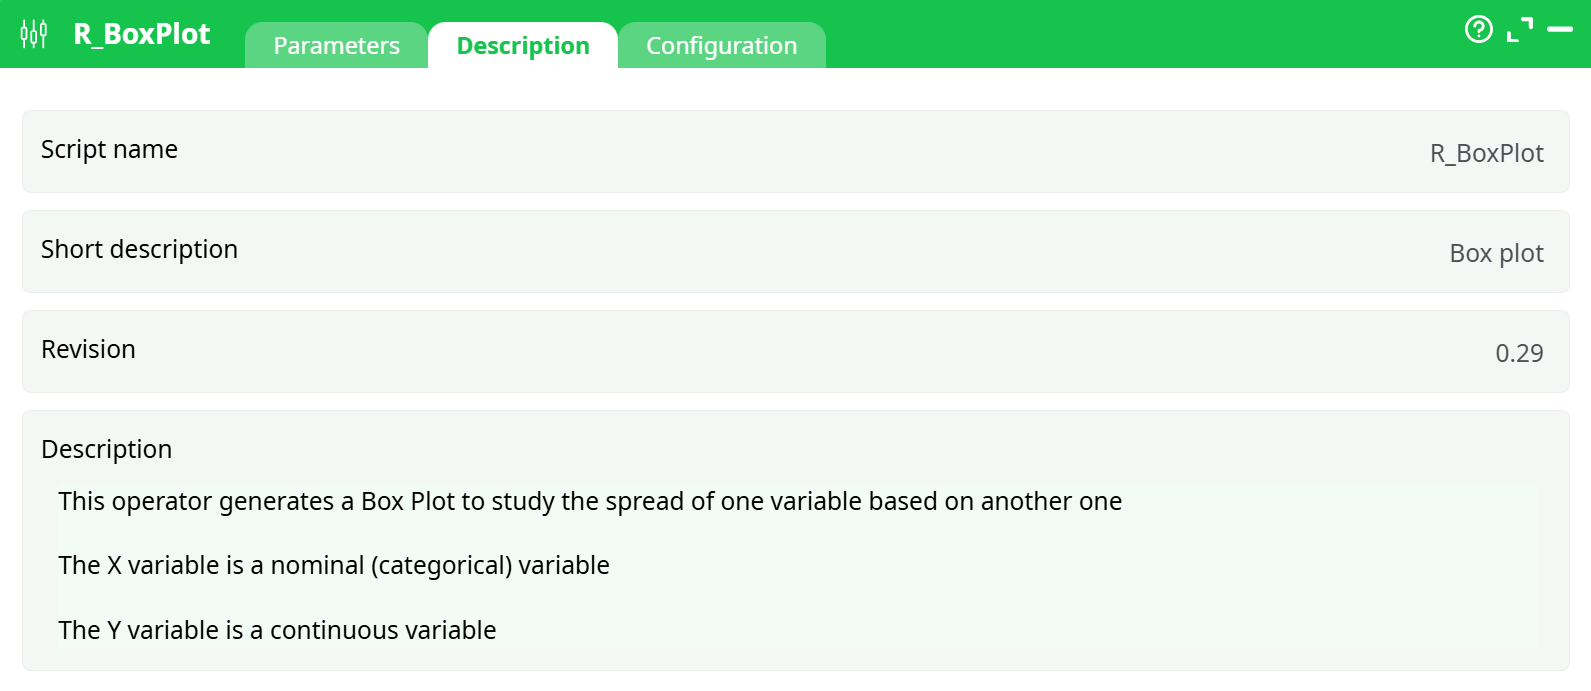The width and height of the screenshot is (1591, 691).
Task: Click the Revision label
Action: tap(88, 349)
